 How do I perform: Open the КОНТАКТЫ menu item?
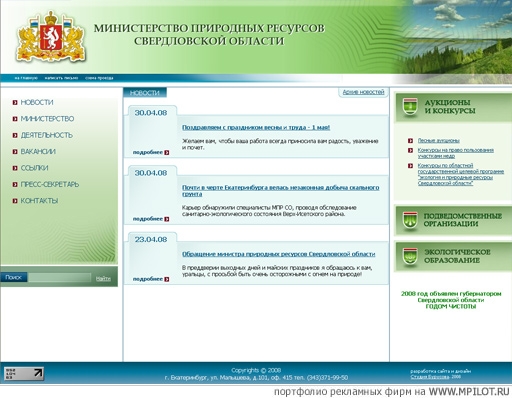[39, 200]
